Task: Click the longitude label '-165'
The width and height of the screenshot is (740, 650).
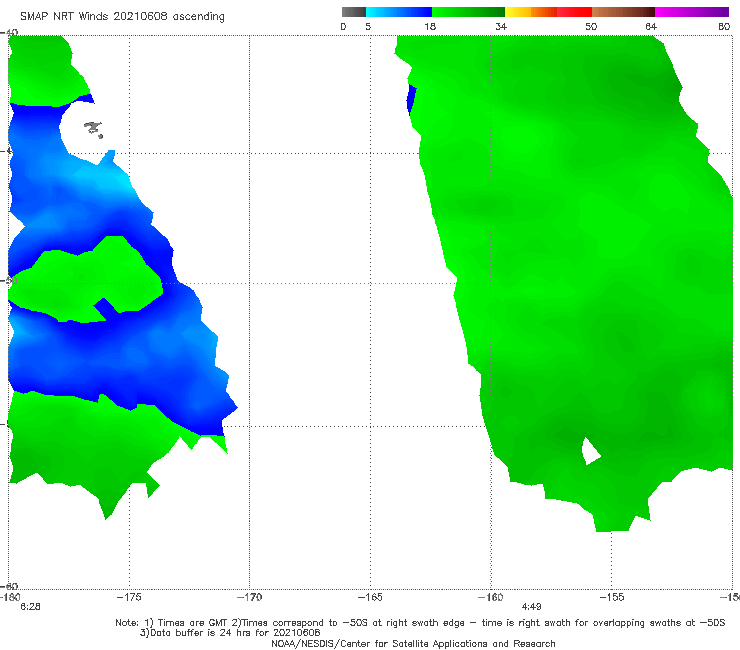Action: coord(370,597)
